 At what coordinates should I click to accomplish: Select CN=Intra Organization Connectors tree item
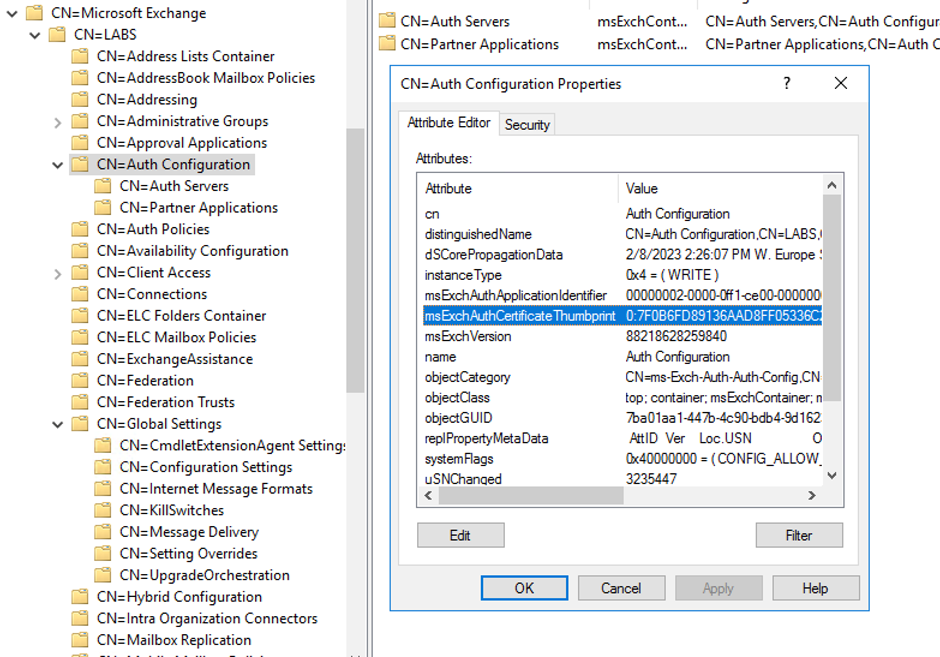pos(207,618)
